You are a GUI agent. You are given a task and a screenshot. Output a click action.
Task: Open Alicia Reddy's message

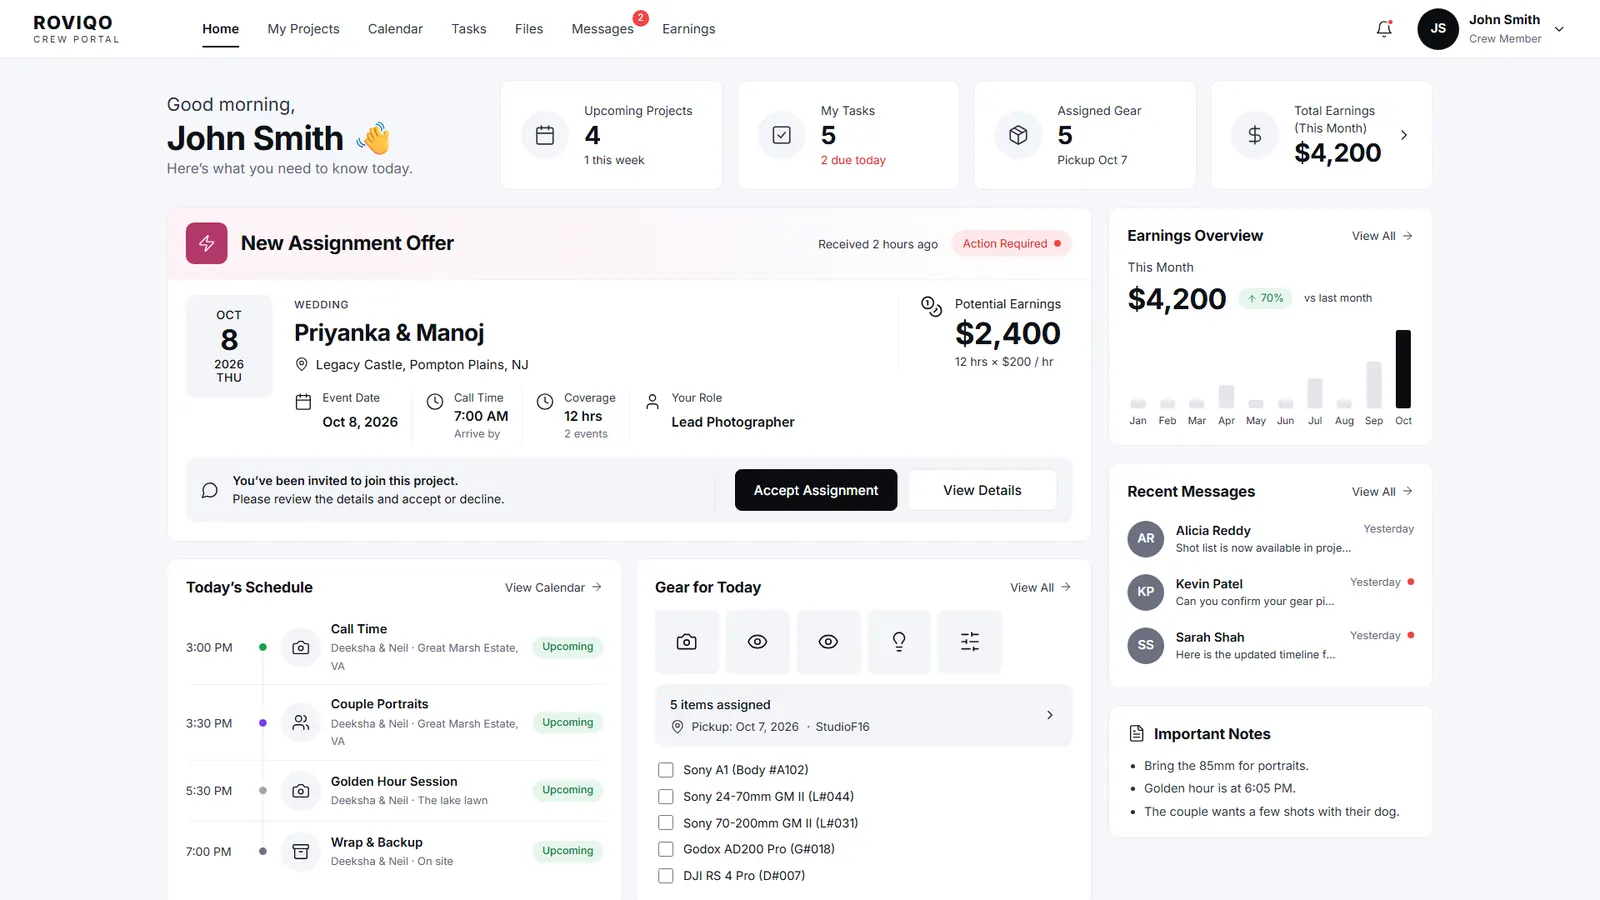tap(1270, 539)
